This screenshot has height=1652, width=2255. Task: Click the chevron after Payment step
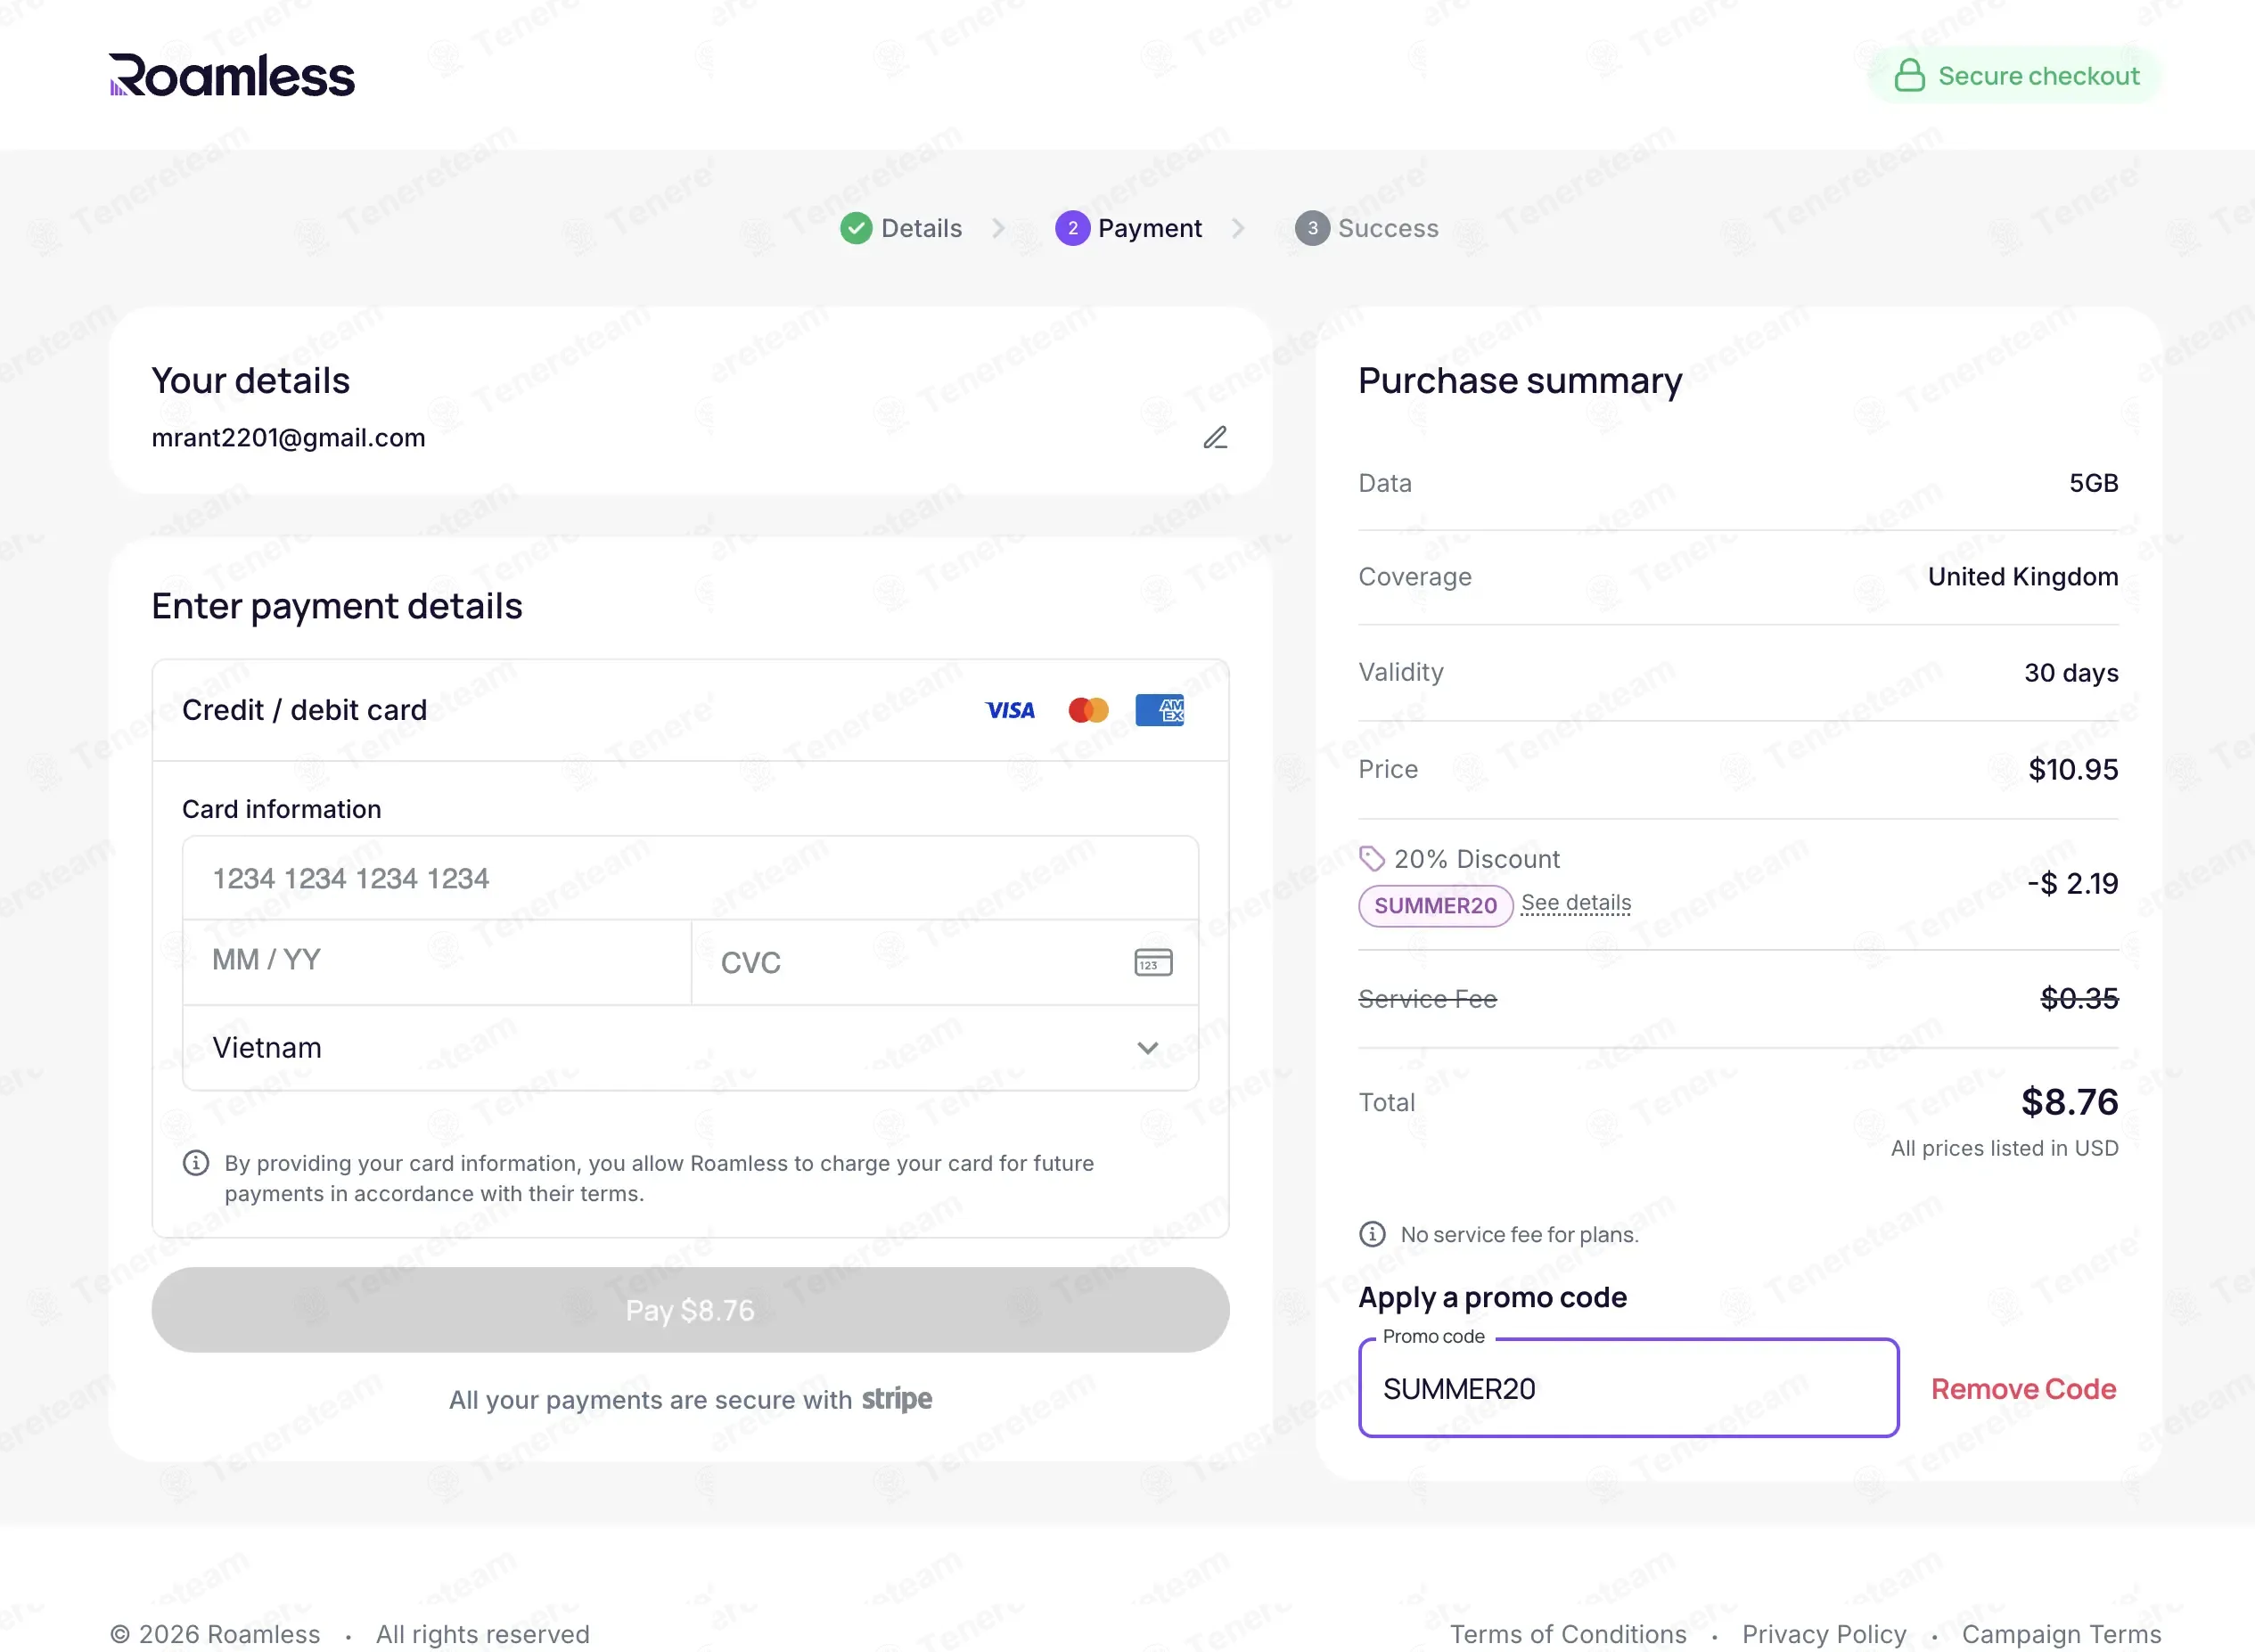point(1238,228)
